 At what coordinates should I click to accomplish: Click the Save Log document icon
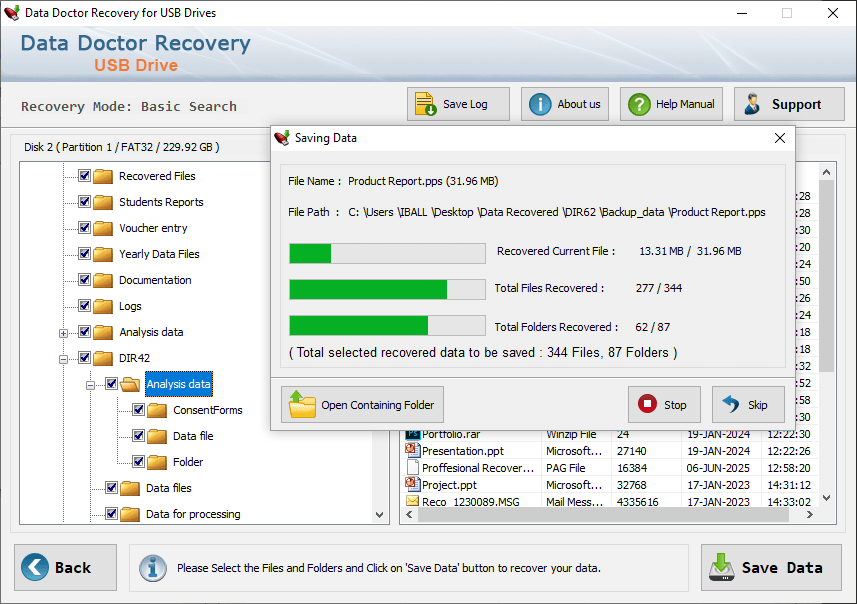click(x=425, y=104)
